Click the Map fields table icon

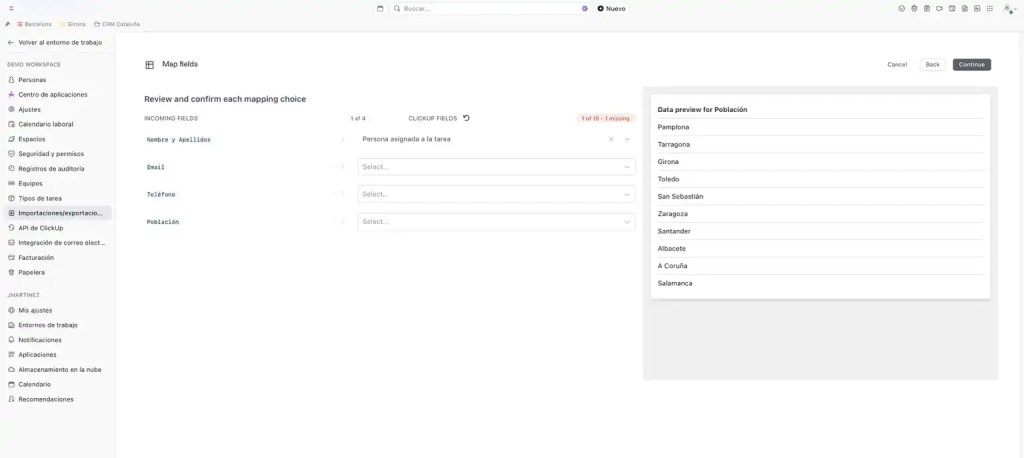(x=150, y=65)
